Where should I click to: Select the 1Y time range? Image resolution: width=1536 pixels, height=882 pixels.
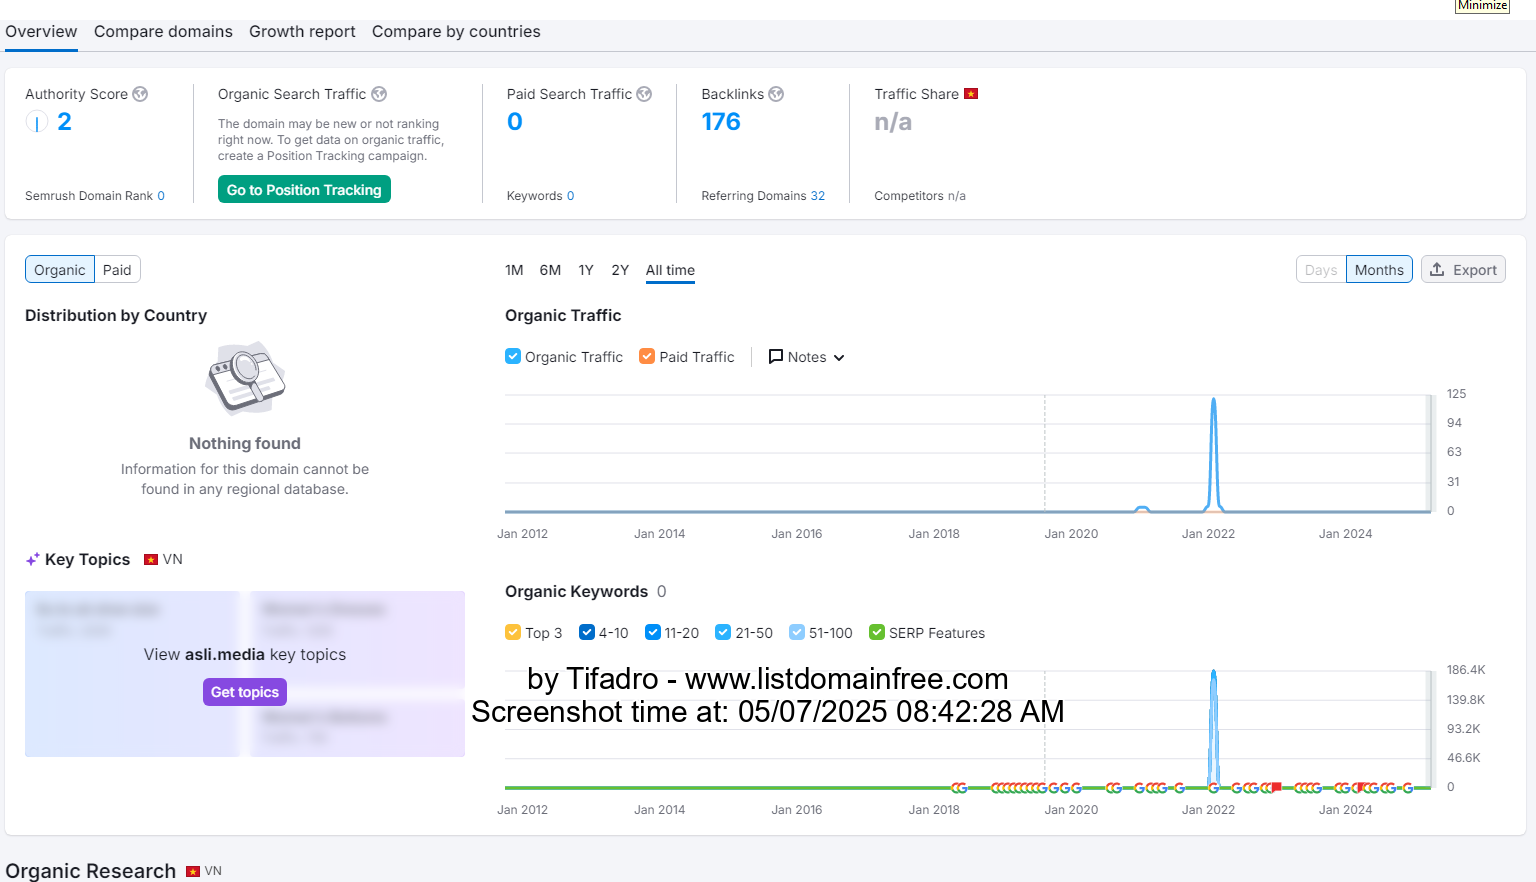(x=586, y=270)
